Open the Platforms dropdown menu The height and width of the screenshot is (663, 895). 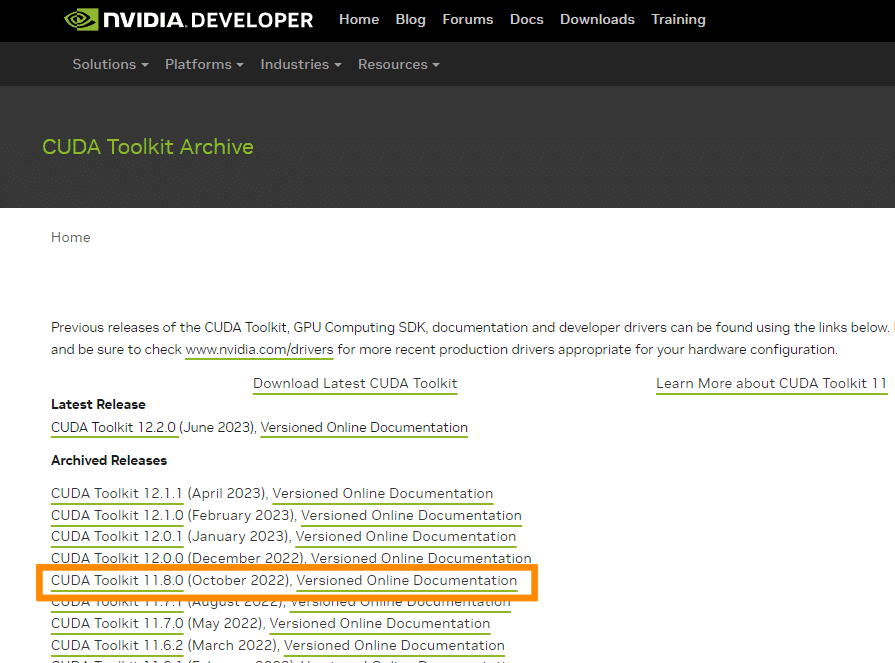pos(204,64)
